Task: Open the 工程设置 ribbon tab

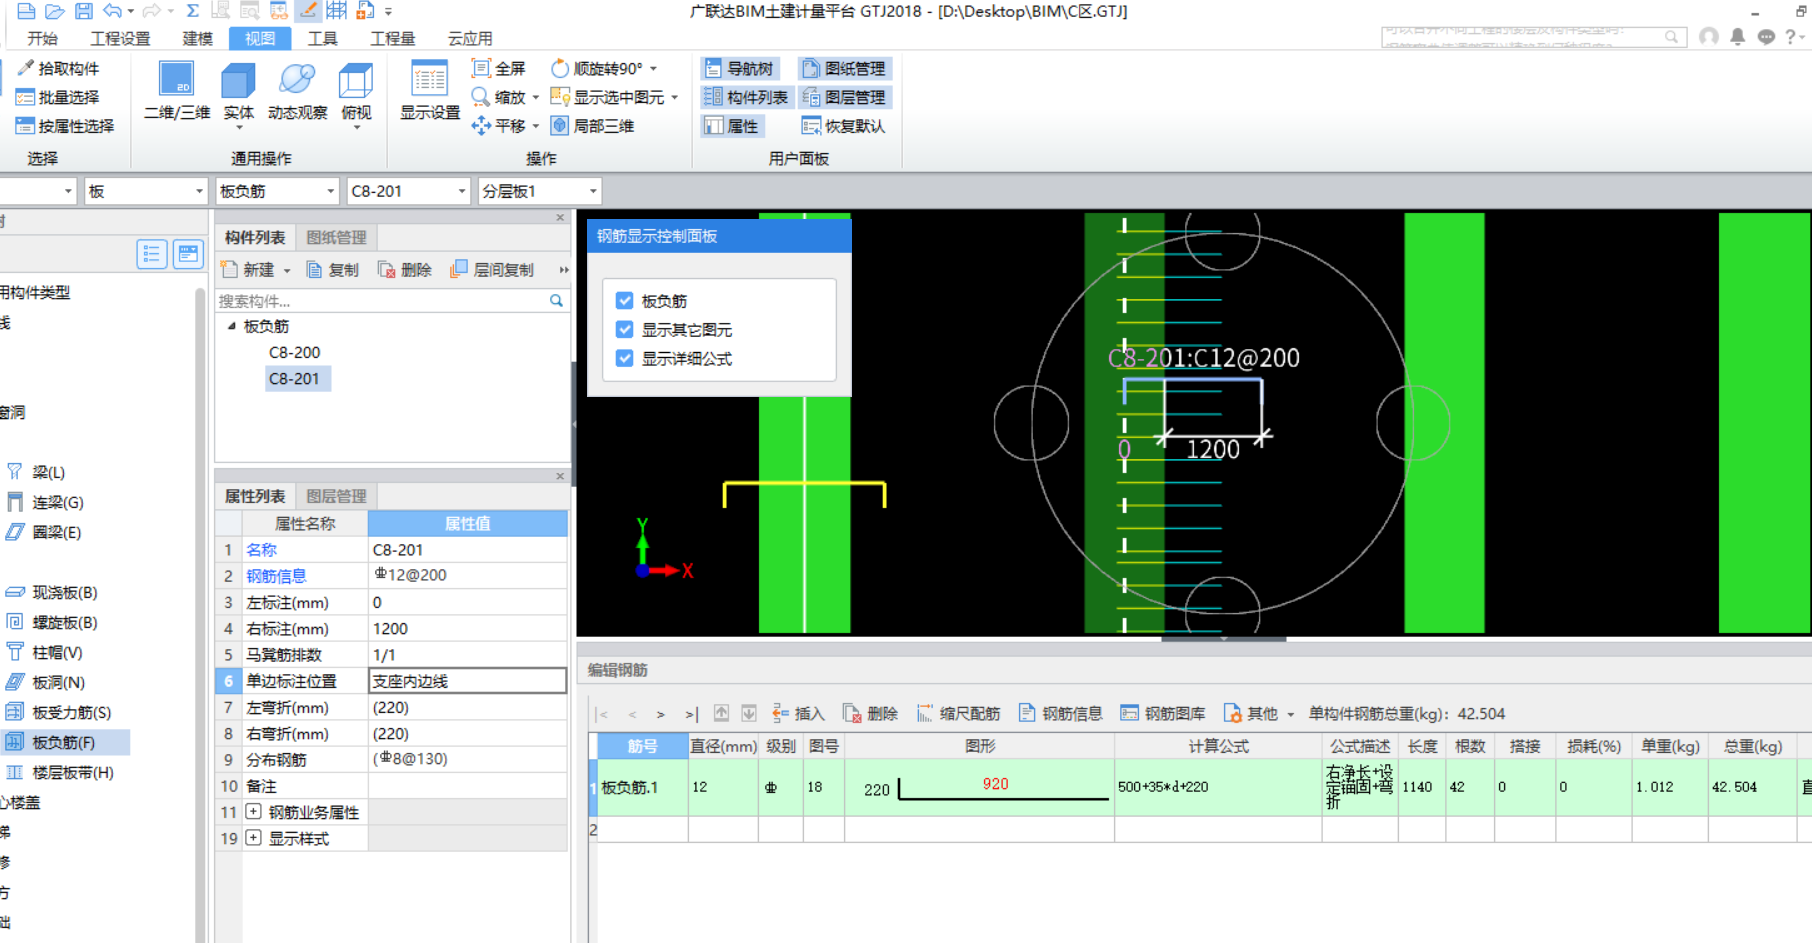Action: pos(120,38)
